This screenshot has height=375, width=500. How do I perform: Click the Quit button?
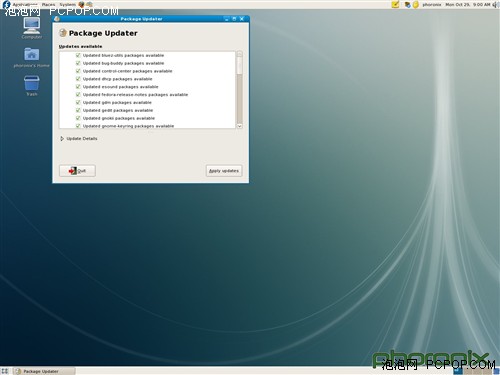click(77, 171)
